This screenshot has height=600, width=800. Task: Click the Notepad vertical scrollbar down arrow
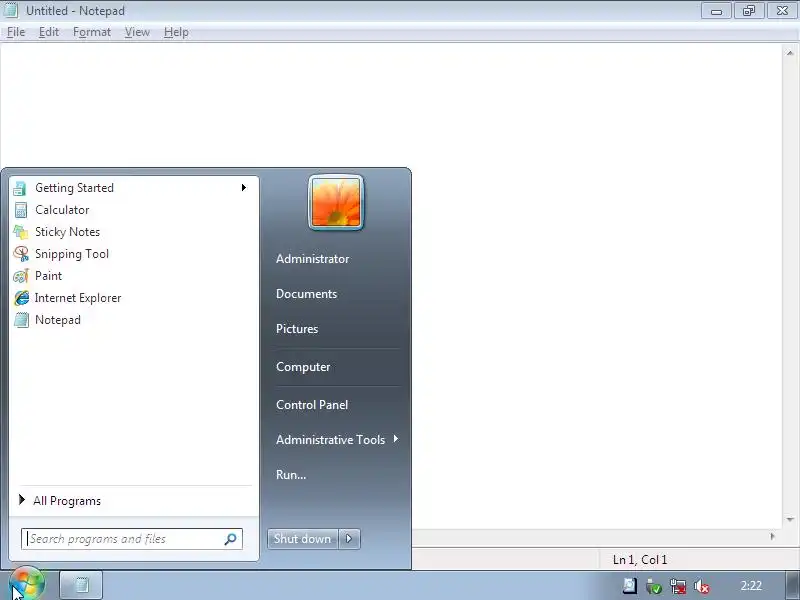pyautogui.click(x=790, y=520)
